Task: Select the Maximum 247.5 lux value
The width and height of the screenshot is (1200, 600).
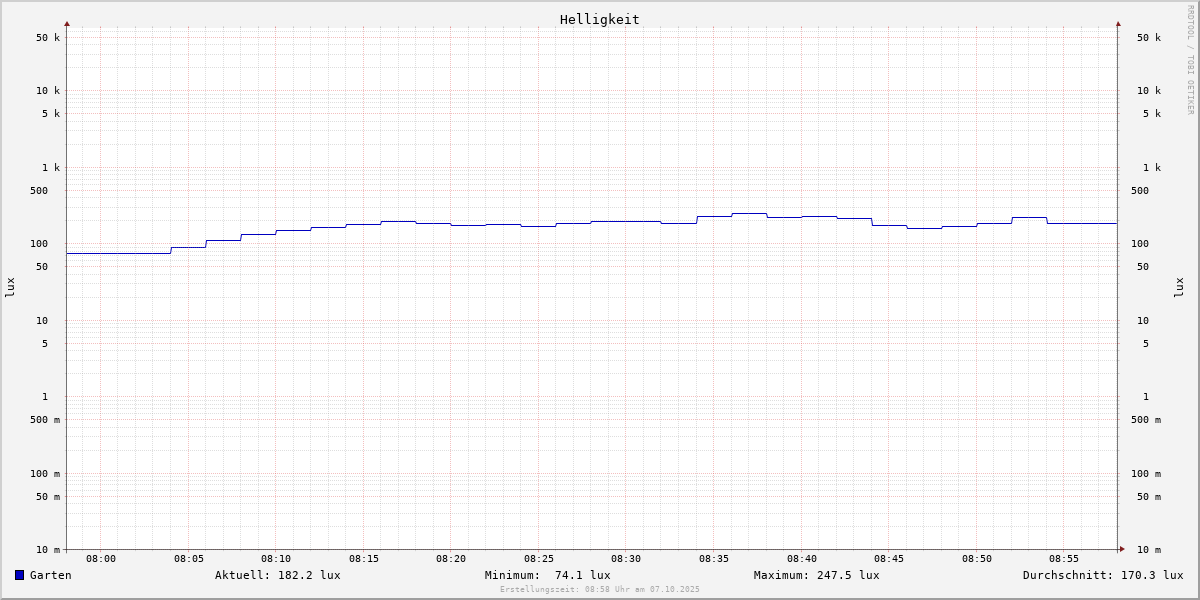Action: point(816,575)
